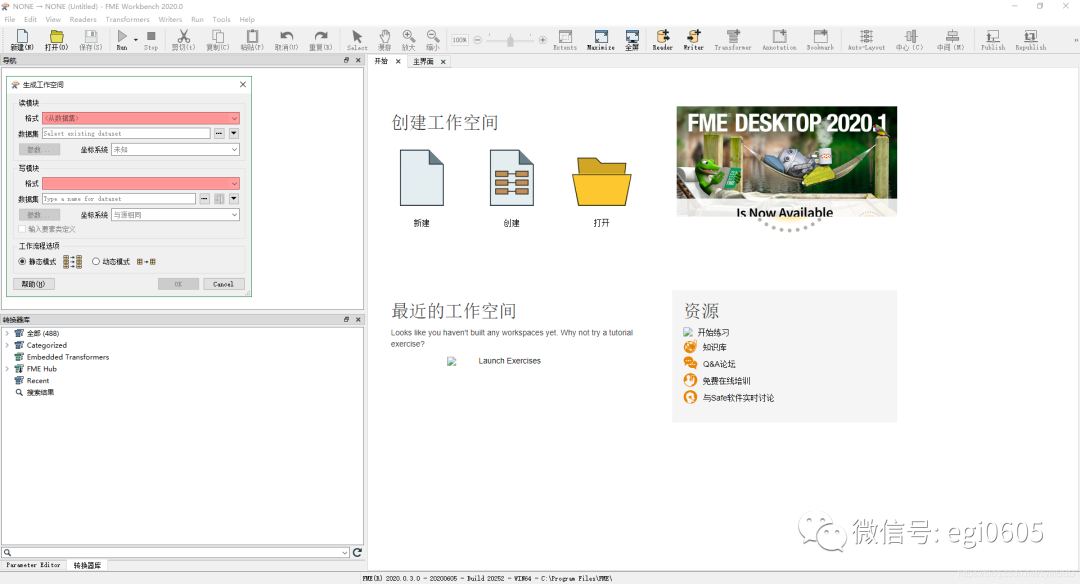Click Cancel in the 生成工作空间 dialog
Image resolution: width=1080 pixels, height=584 pixels.
223,284
